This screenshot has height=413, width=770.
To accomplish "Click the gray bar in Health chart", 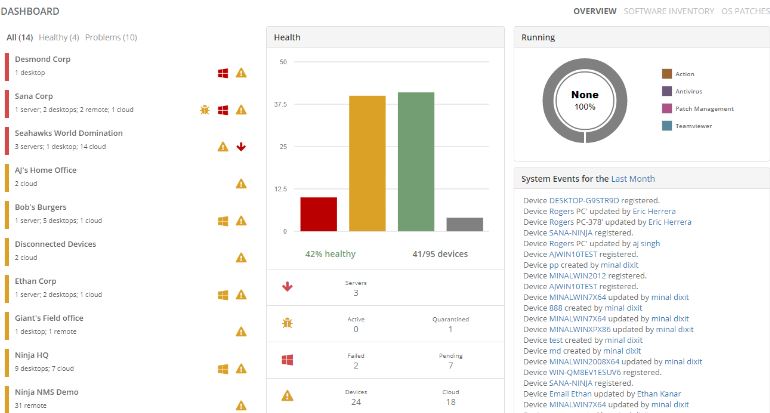I will point(465,224).
